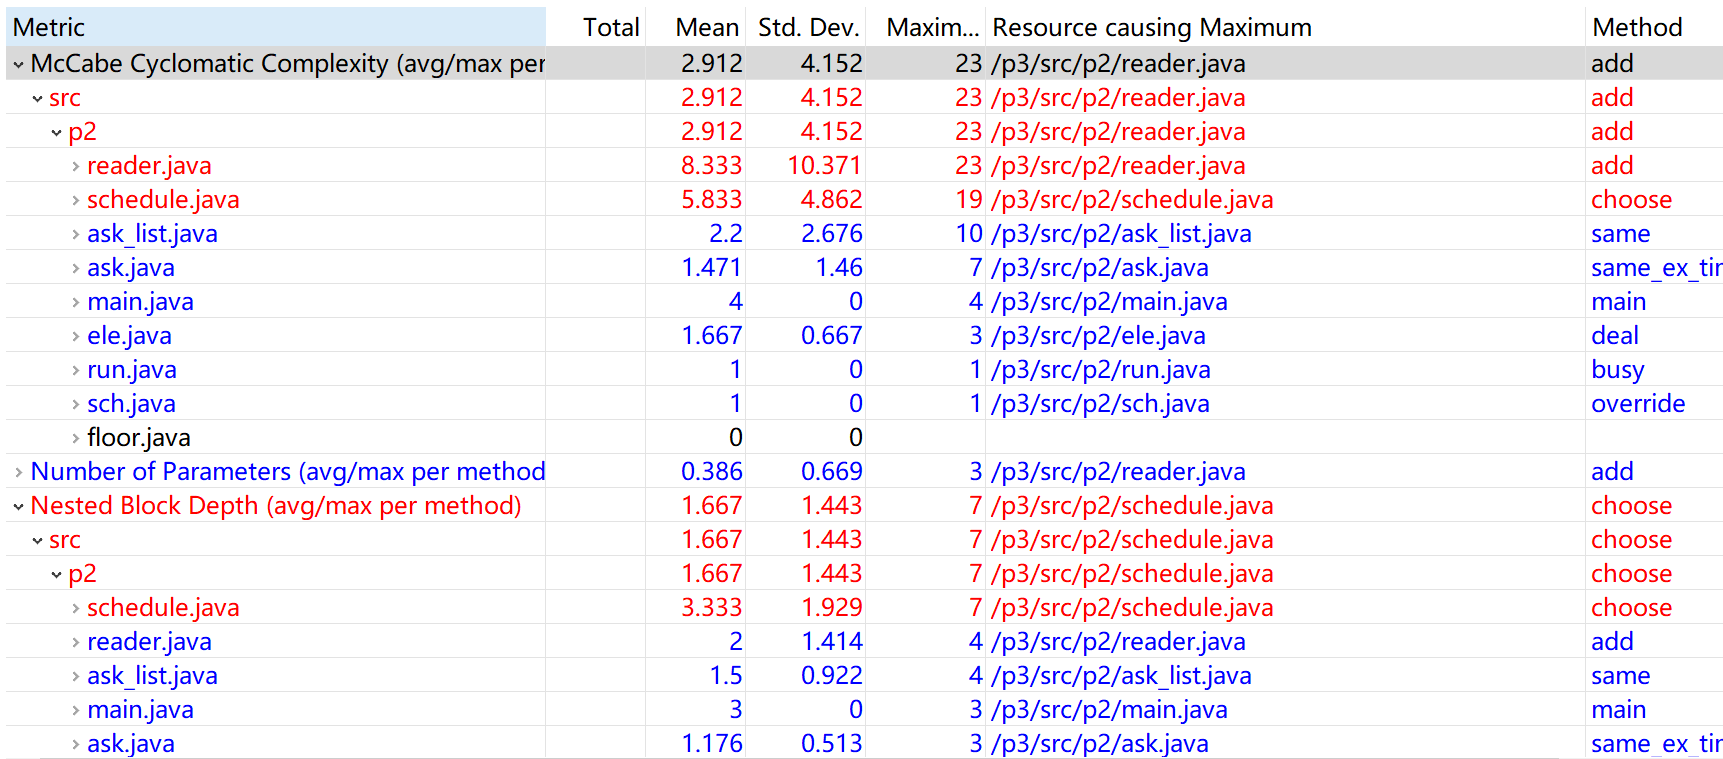Select the Number of Parameters row label

click(288, 472)
